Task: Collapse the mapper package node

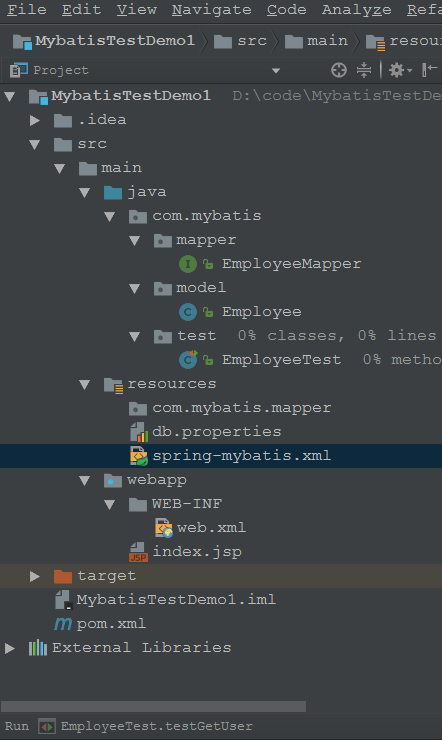Action: pyautogui.click(x=135, y=241)
